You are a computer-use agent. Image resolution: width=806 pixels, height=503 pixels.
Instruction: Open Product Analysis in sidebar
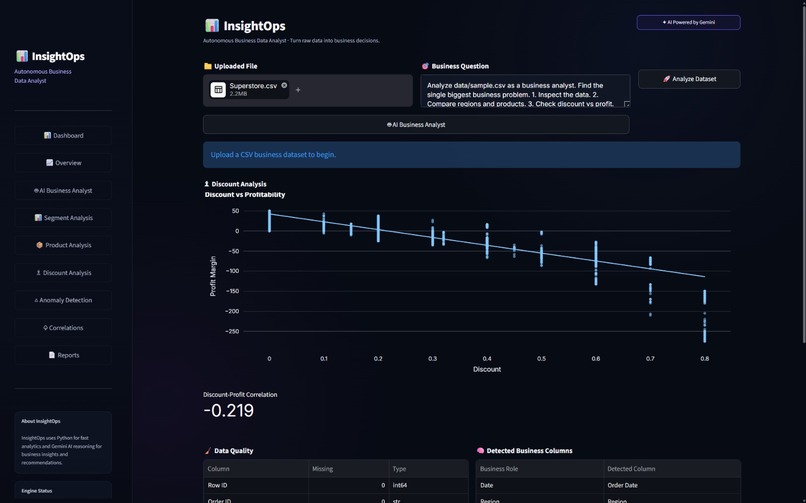point(63,245)
